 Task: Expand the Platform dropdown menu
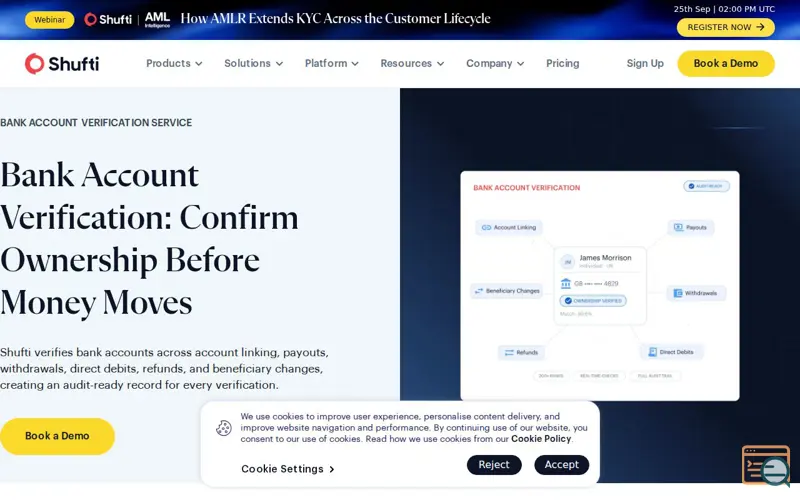coord(332,63)
